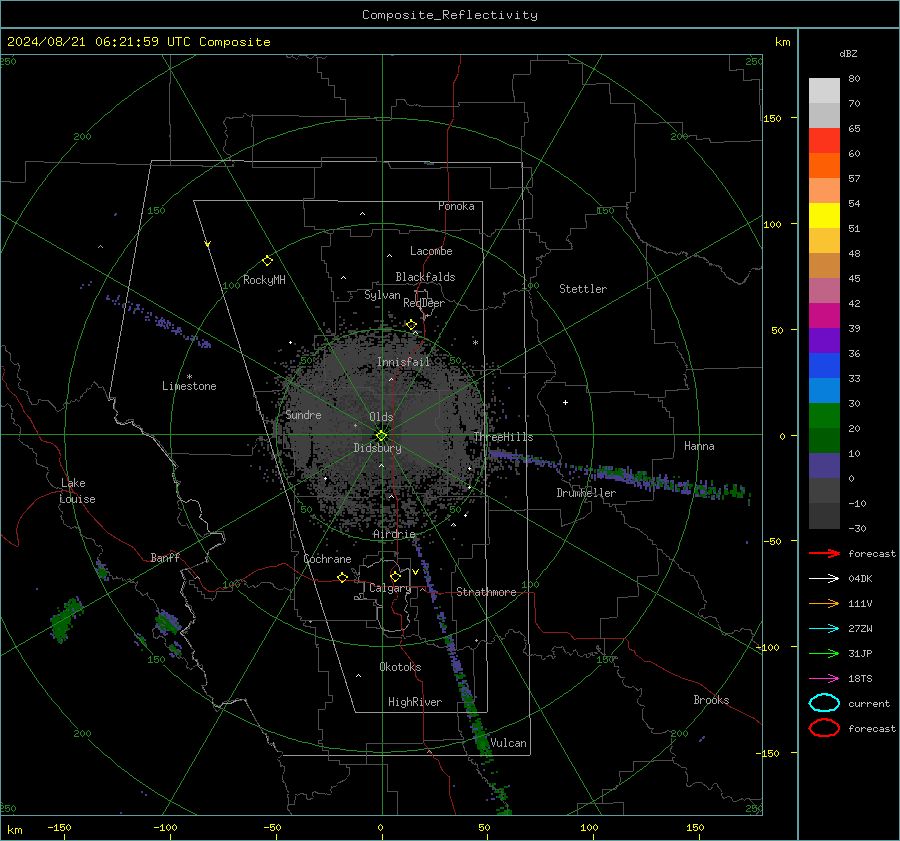Click the Hanna label
Viewport: 900px width, 841px height.
coord(699,446)
